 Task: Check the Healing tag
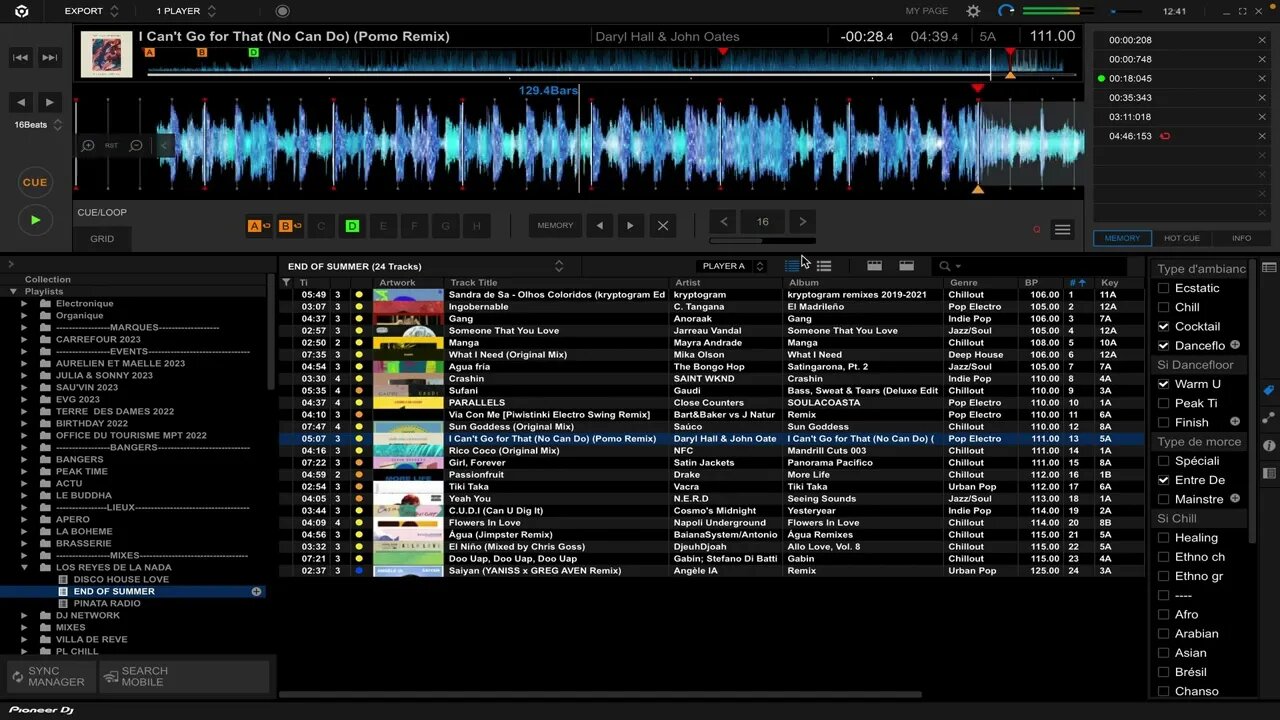1163,537
